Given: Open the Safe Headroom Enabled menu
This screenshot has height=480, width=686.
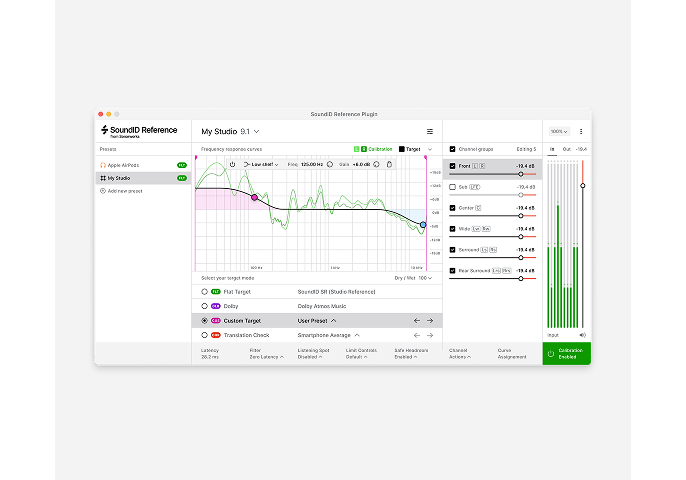Looking at the screenshot, I should (411, 354).
